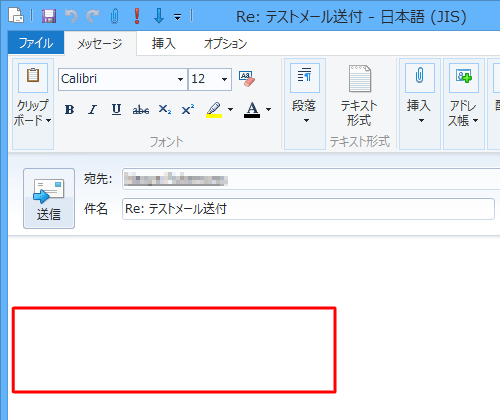Toggle bold formatting
500x420 pixels.
69,110
